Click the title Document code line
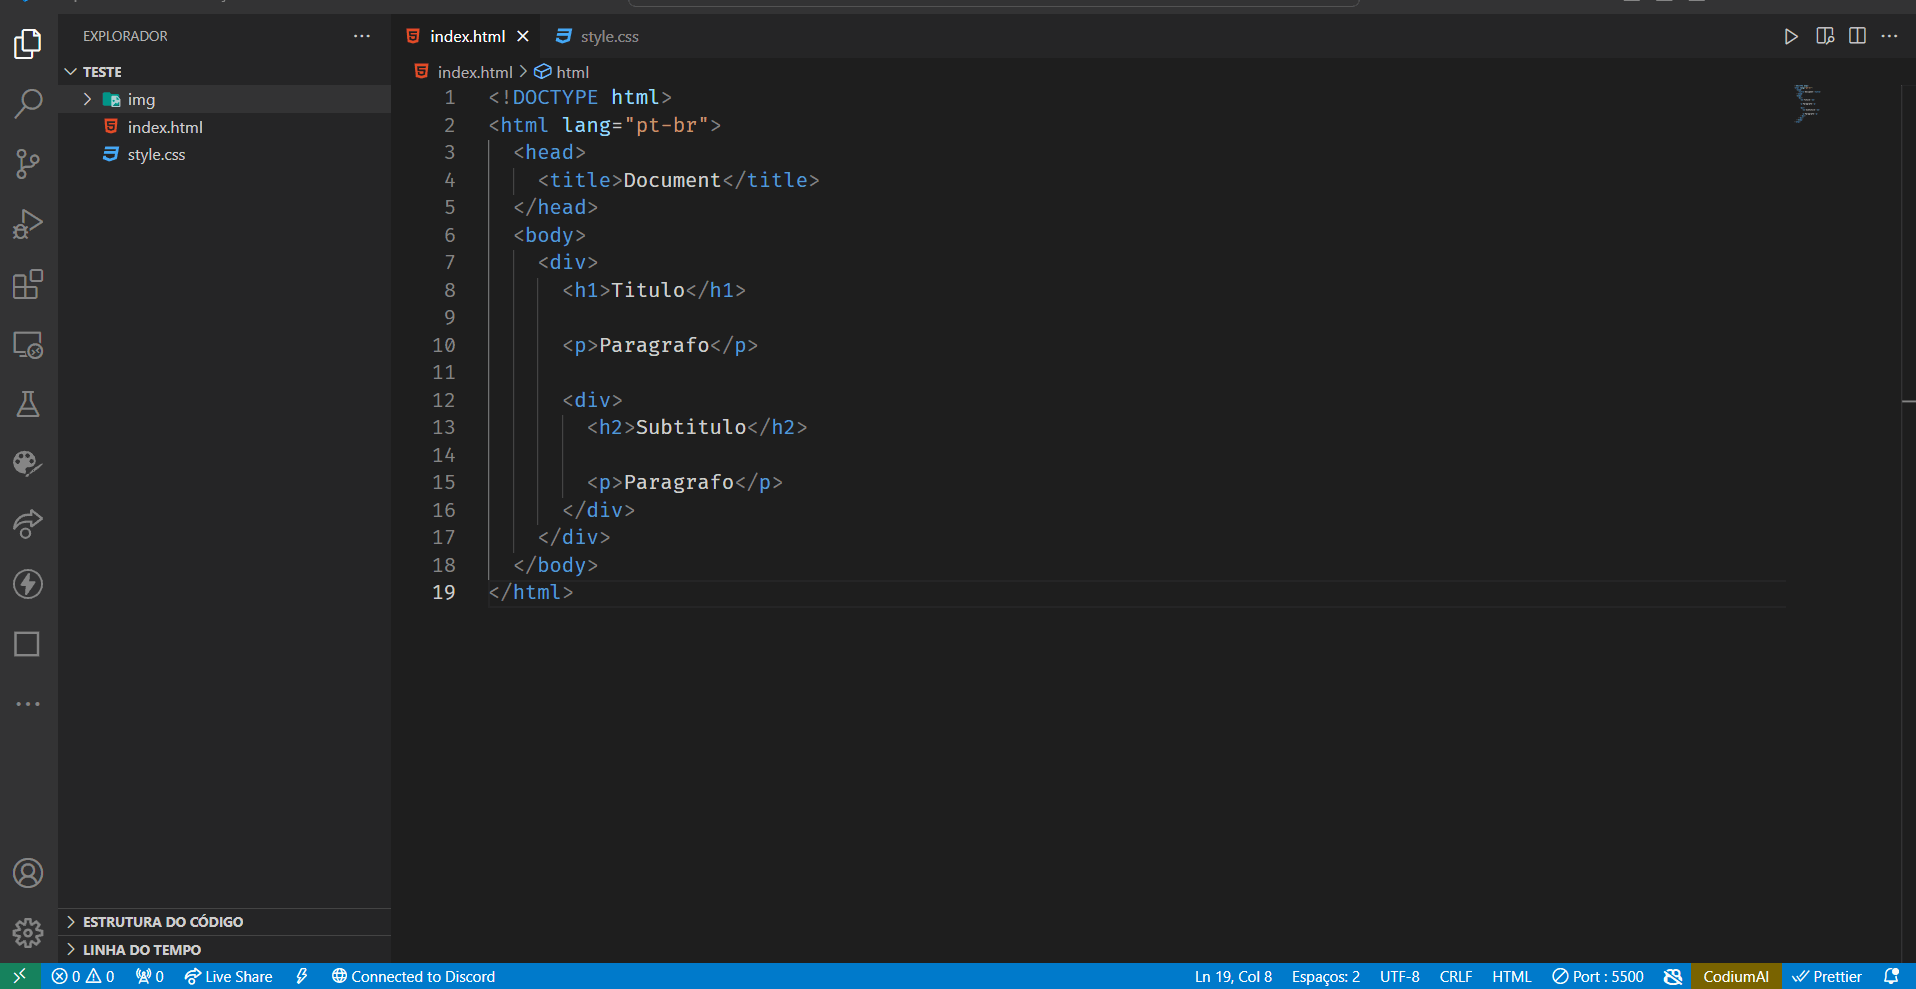The height and width of the screenshot is (989, 1916). click(x=679, y=180)
